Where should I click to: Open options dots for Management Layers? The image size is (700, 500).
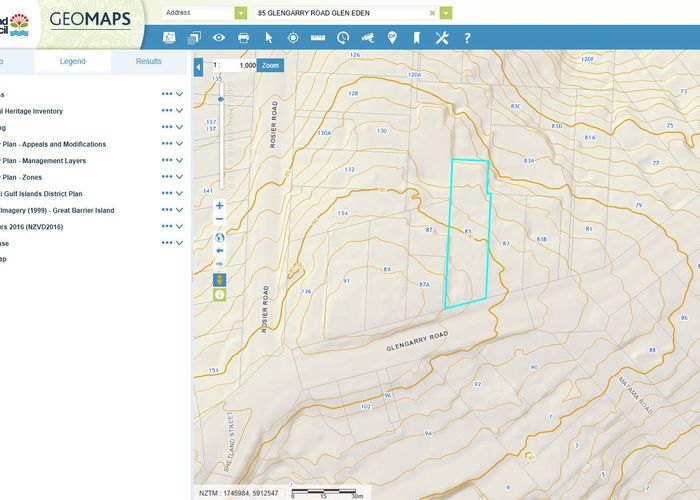click(167, 160)
